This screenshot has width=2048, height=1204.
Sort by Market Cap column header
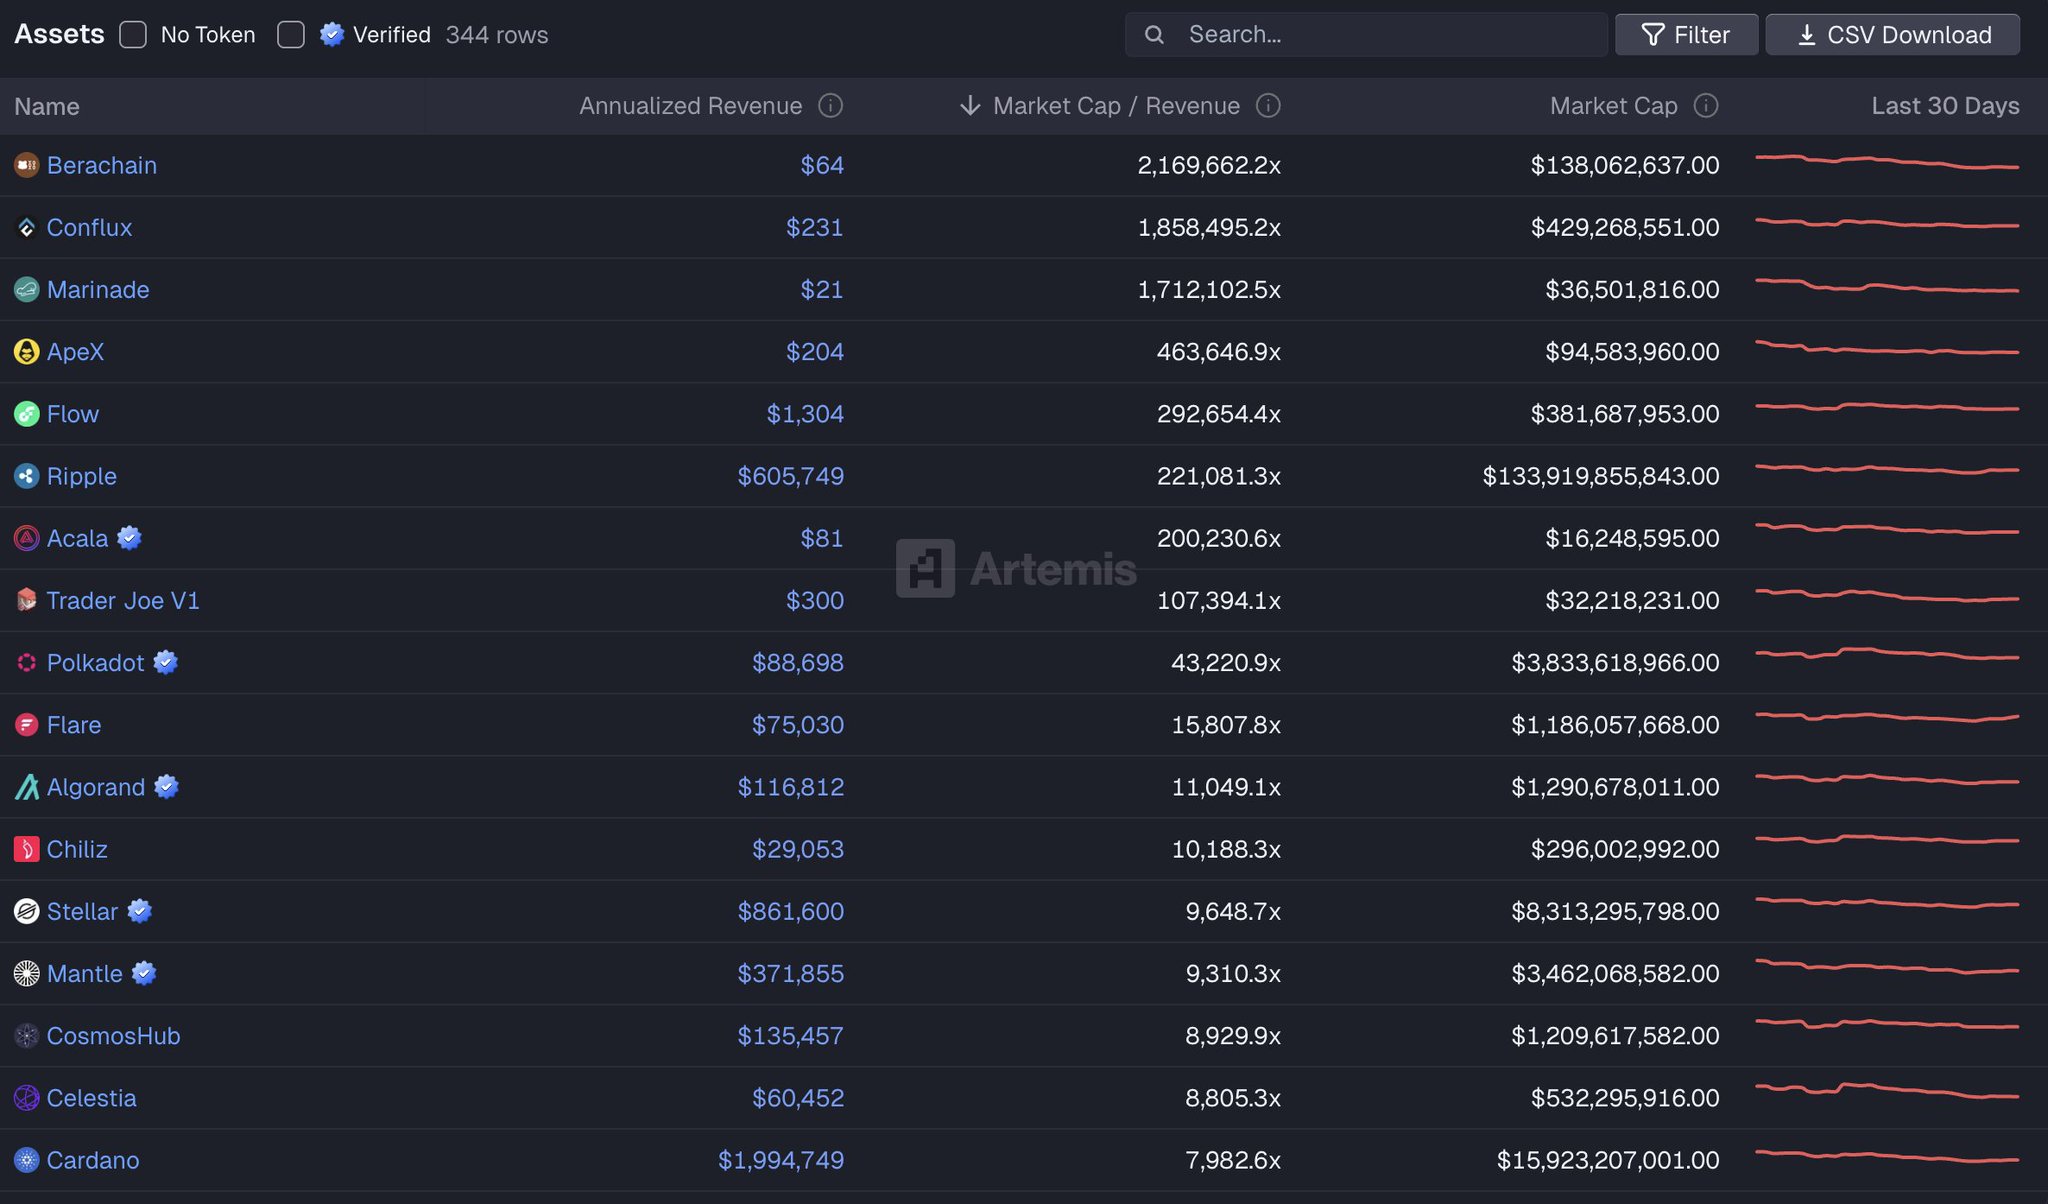(x=1613, y=106)
